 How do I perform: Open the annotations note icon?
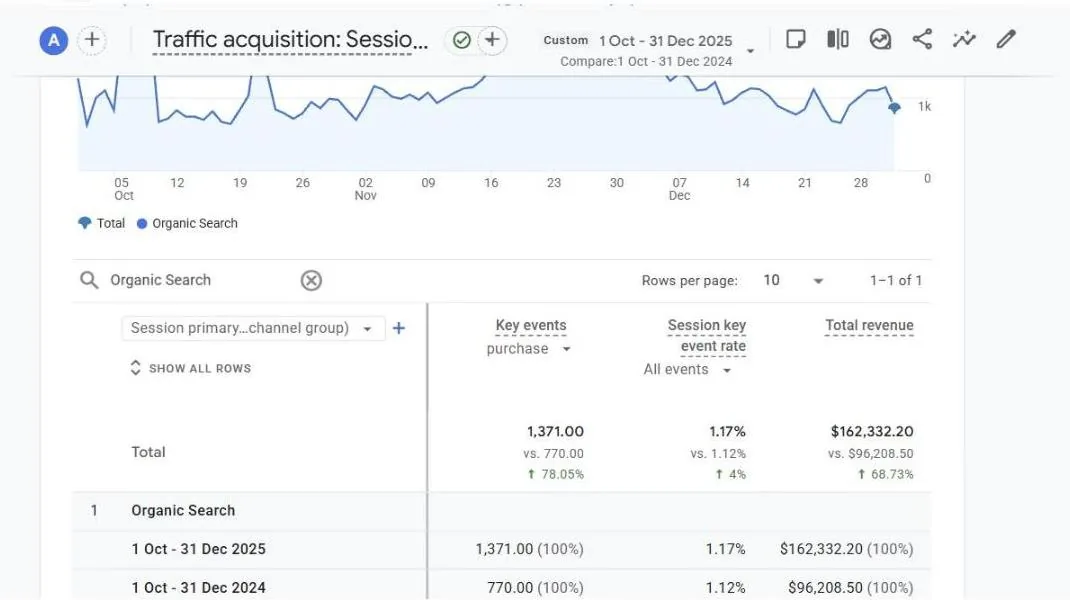point(796,39)
